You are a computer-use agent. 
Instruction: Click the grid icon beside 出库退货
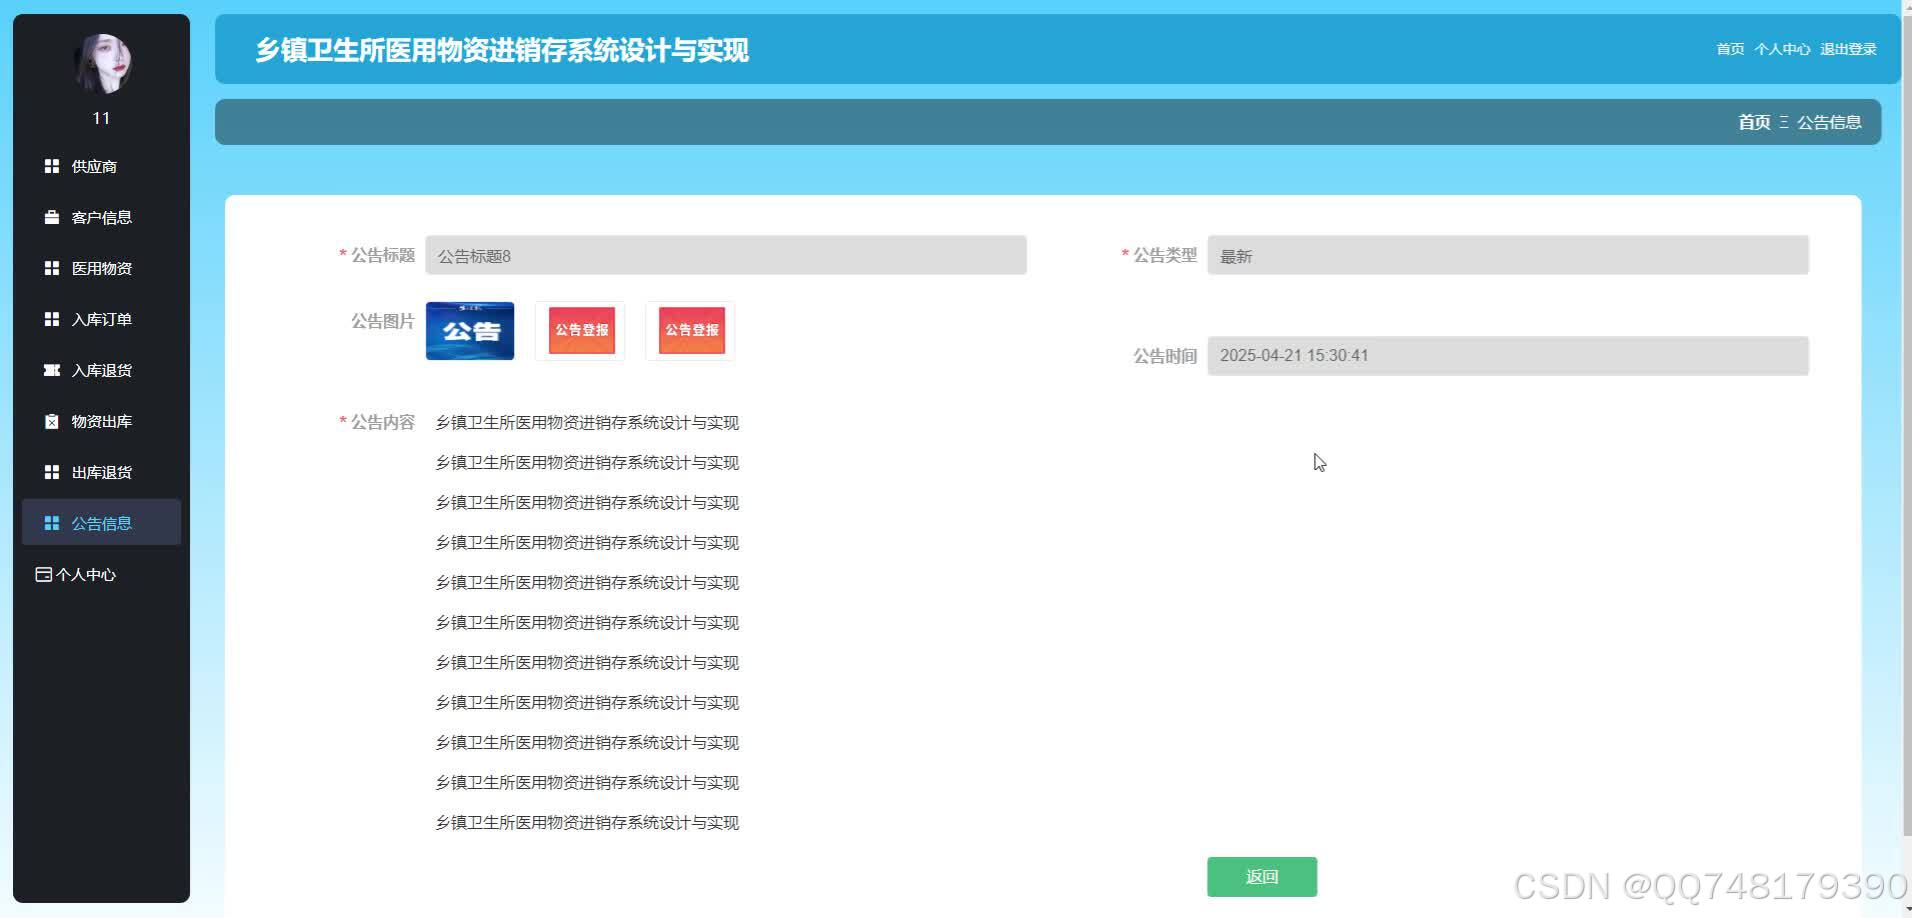tap(52, 472)
